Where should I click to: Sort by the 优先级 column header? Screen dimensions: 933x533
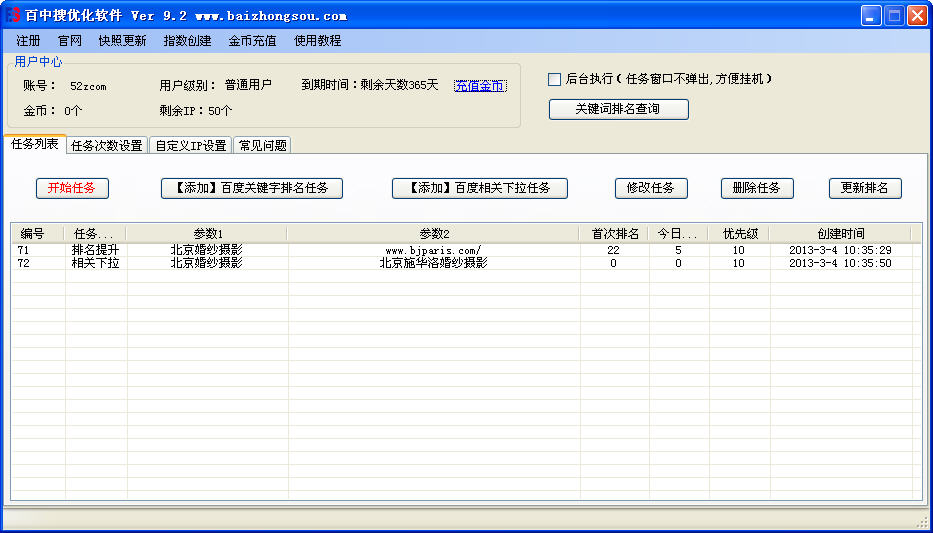(738, 233)
